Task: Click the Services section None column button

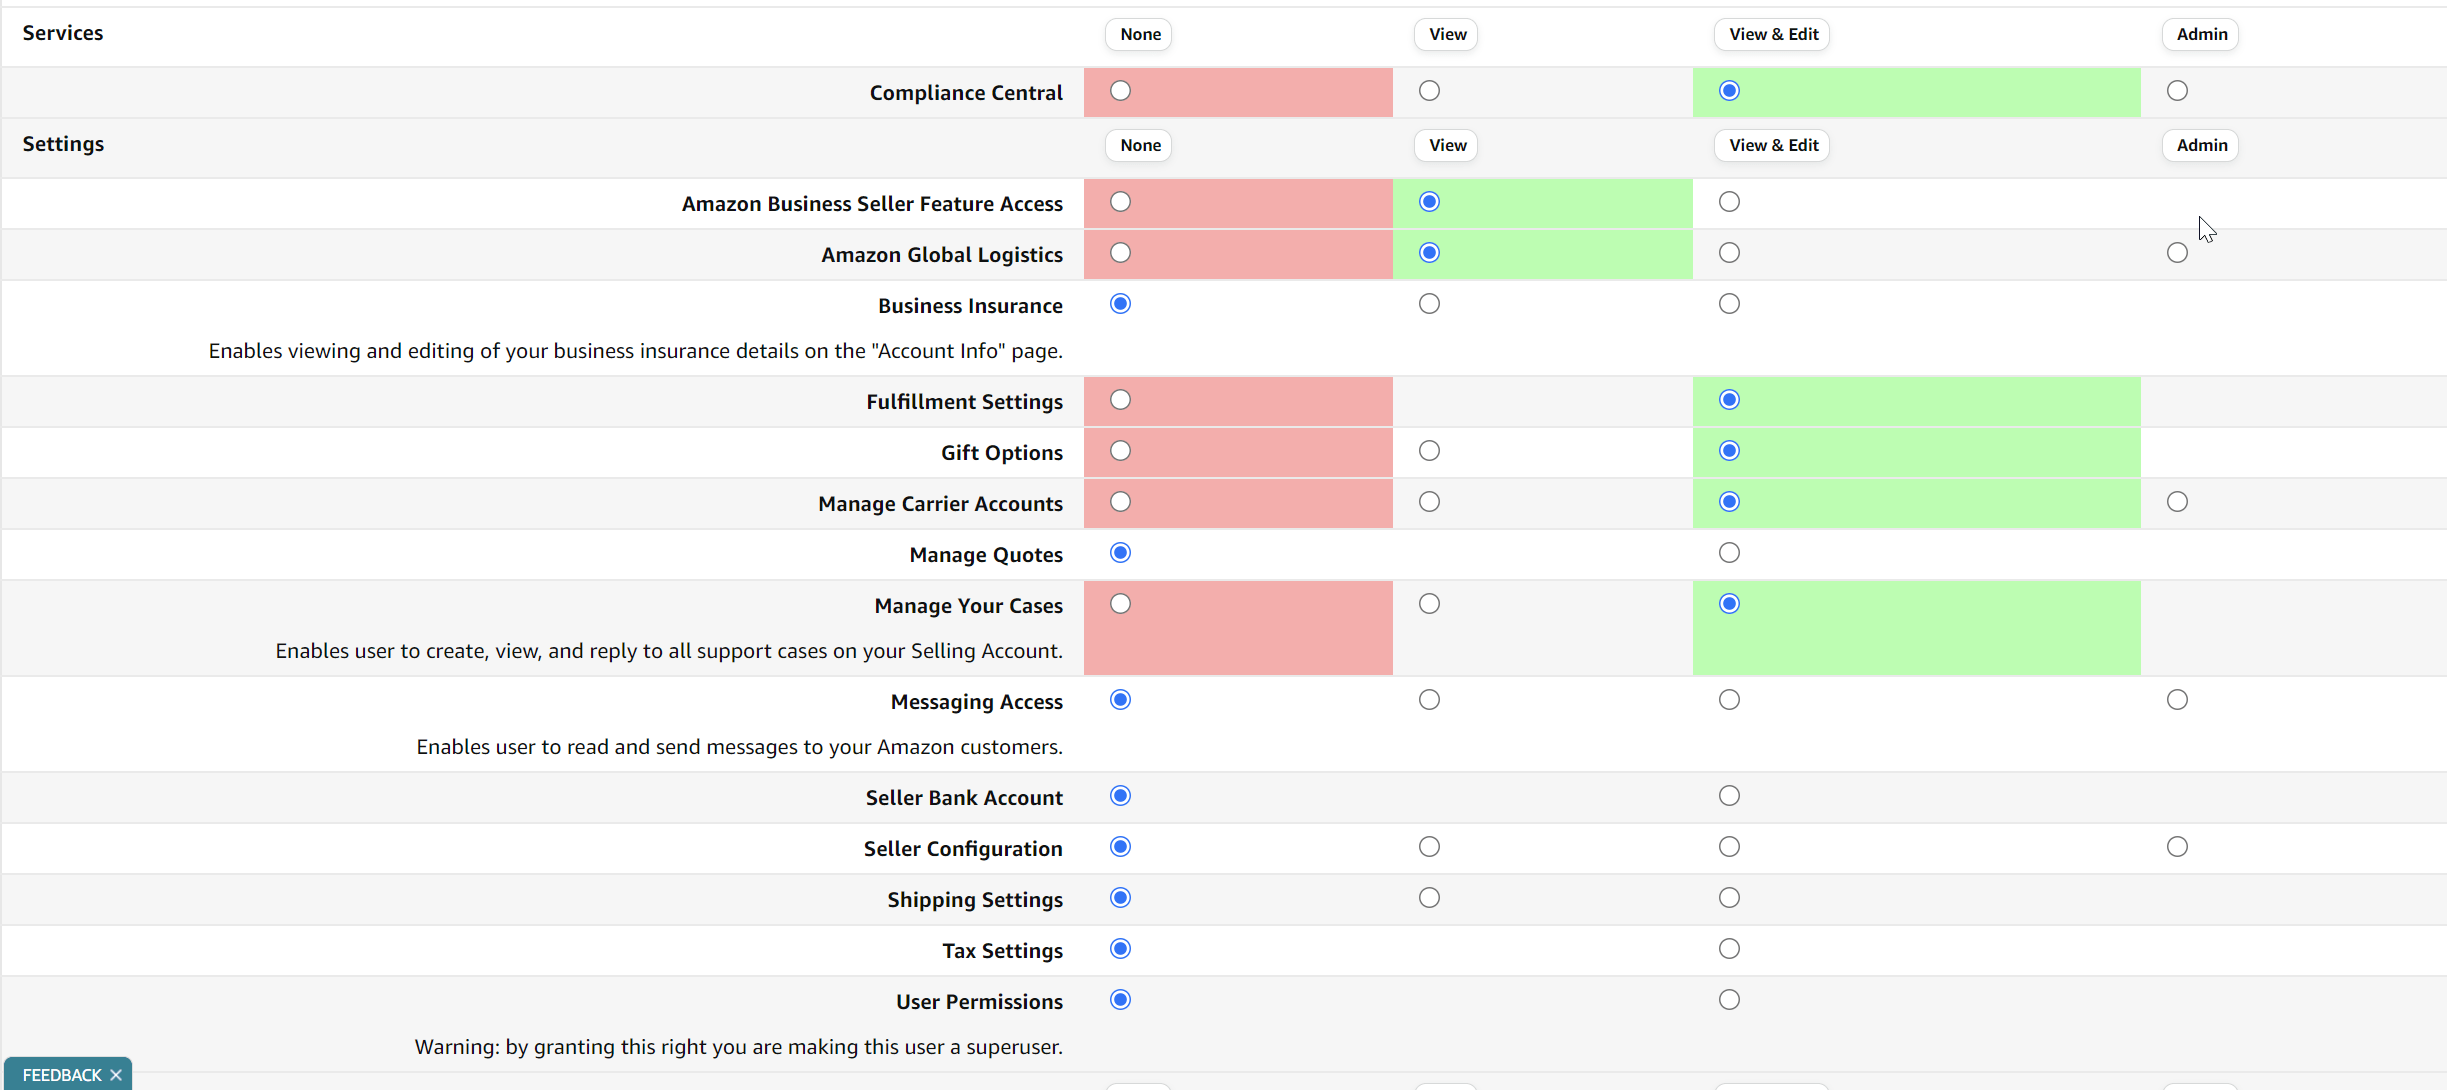Action: tap(1139, 34)
